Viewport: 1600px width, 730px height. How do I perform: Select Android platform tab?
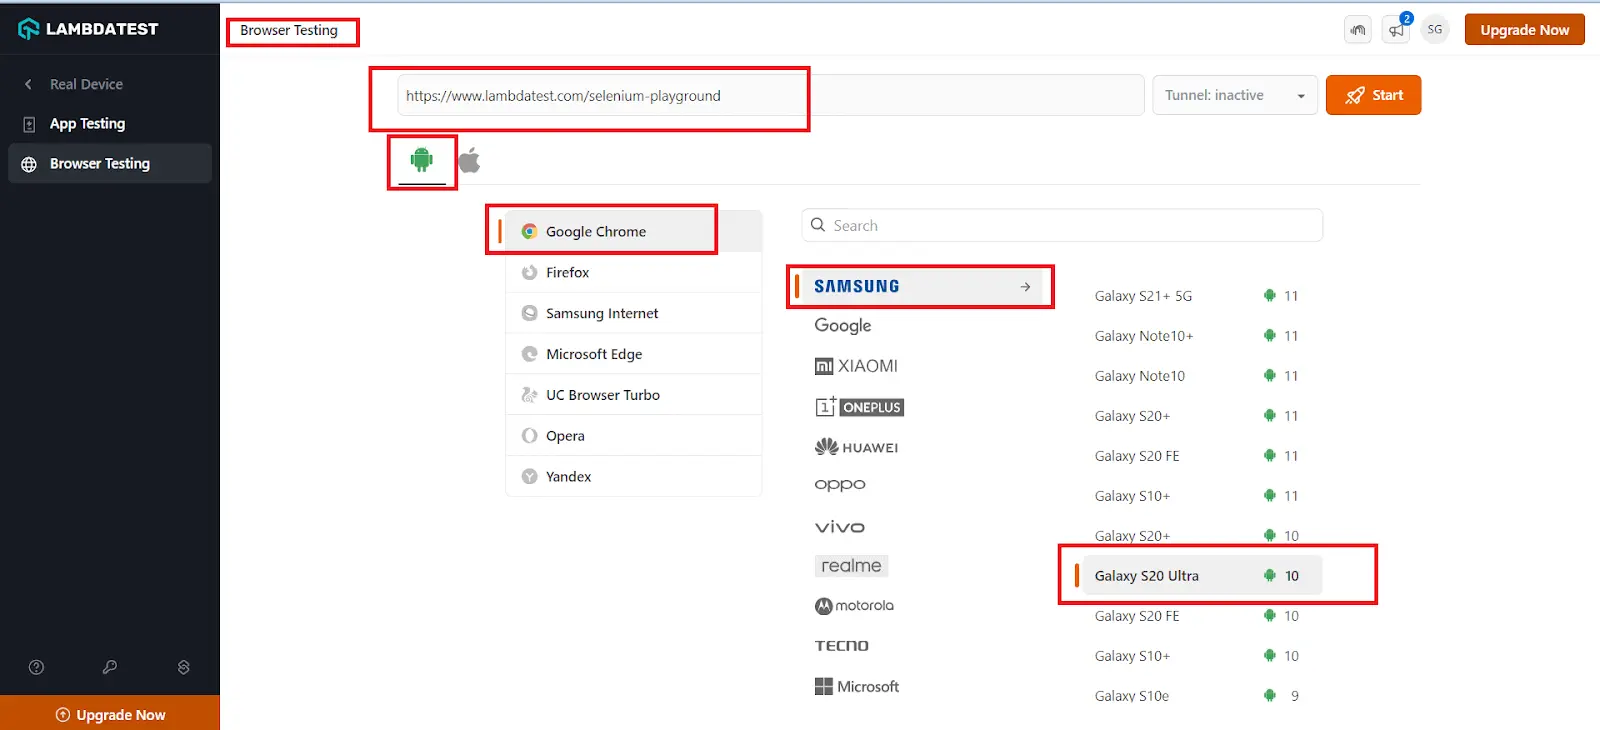click(x=422, y=160)
